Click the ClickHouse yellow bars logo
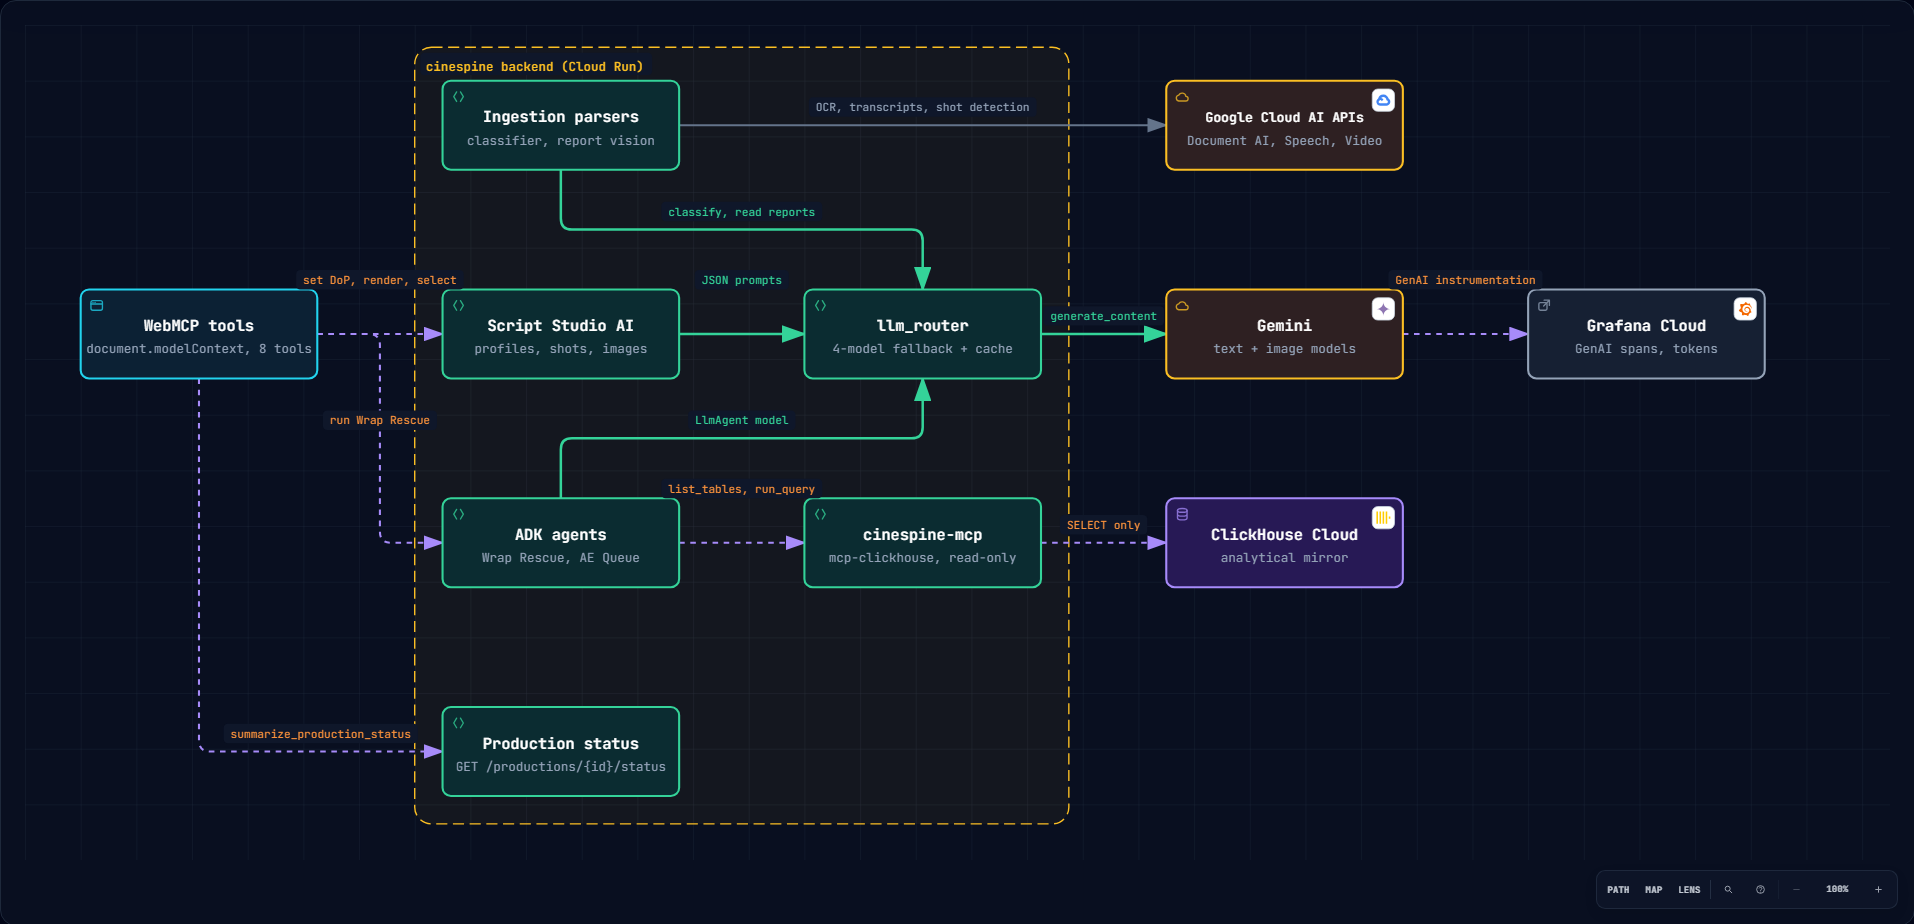This screenshot has height=924, width=1914. click(x=1383, y=517)
